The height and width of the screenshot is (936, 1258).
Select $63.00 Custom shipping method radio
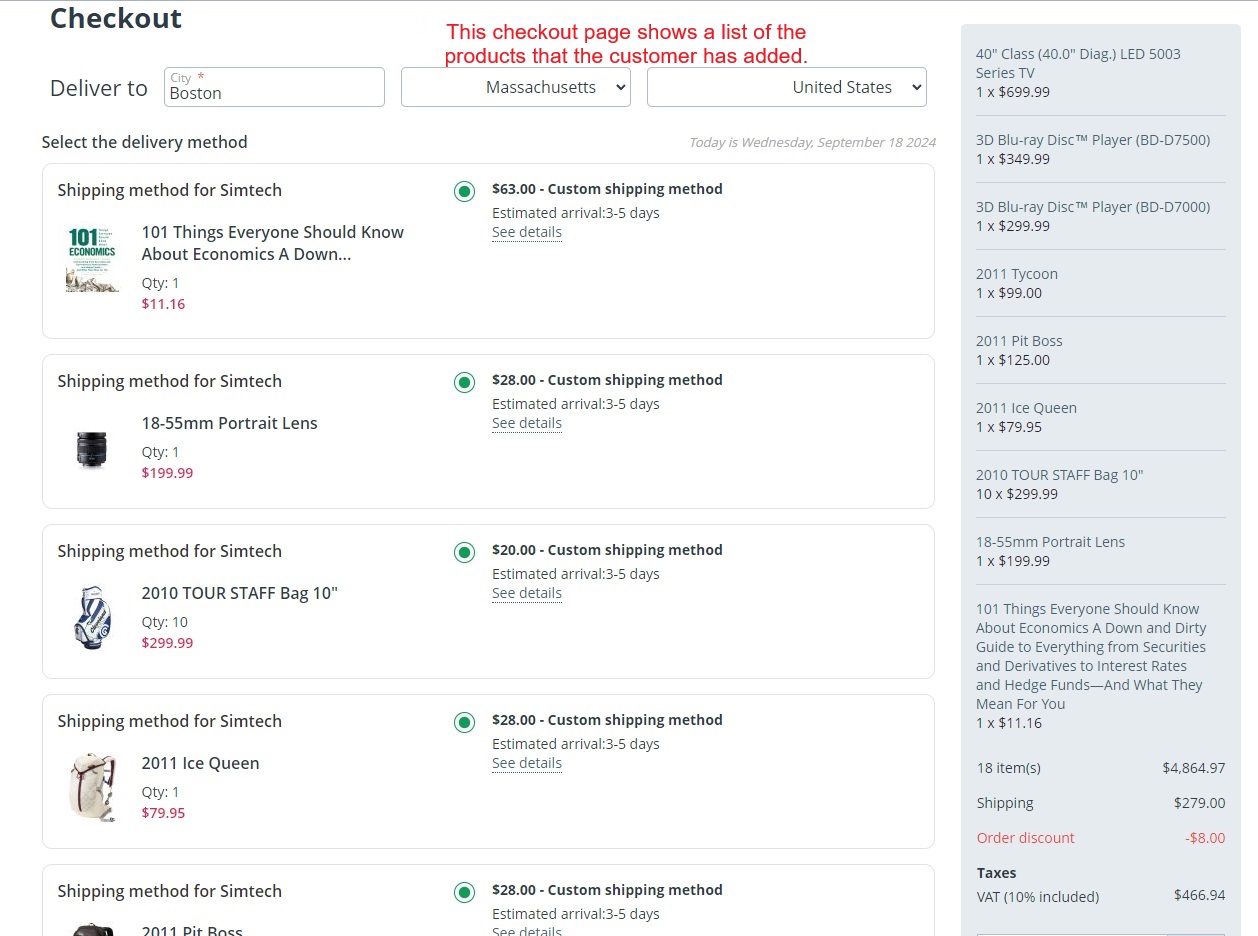(464, 191)
